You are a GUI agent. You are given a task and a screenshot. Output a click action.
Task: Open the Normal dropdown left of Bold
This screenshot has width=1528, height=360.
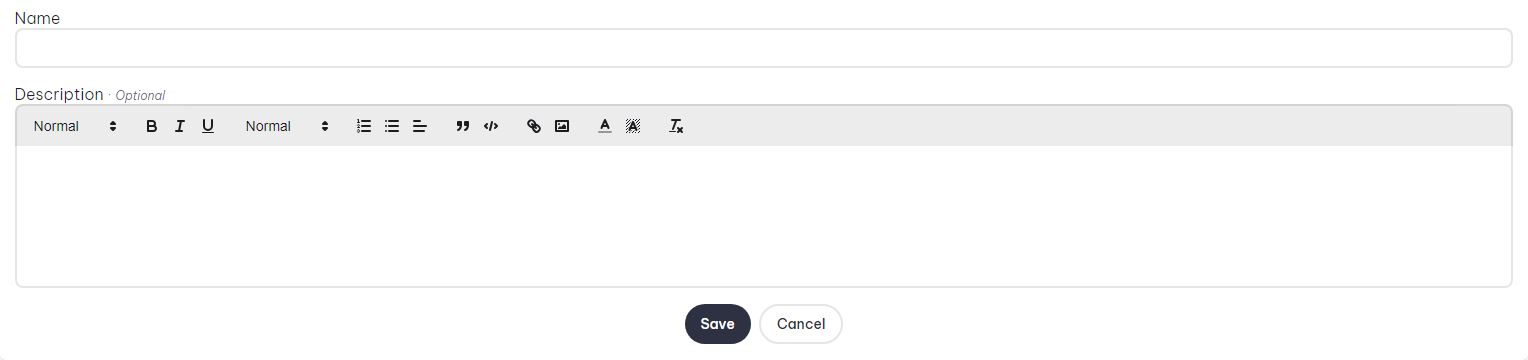pos(75,126)
